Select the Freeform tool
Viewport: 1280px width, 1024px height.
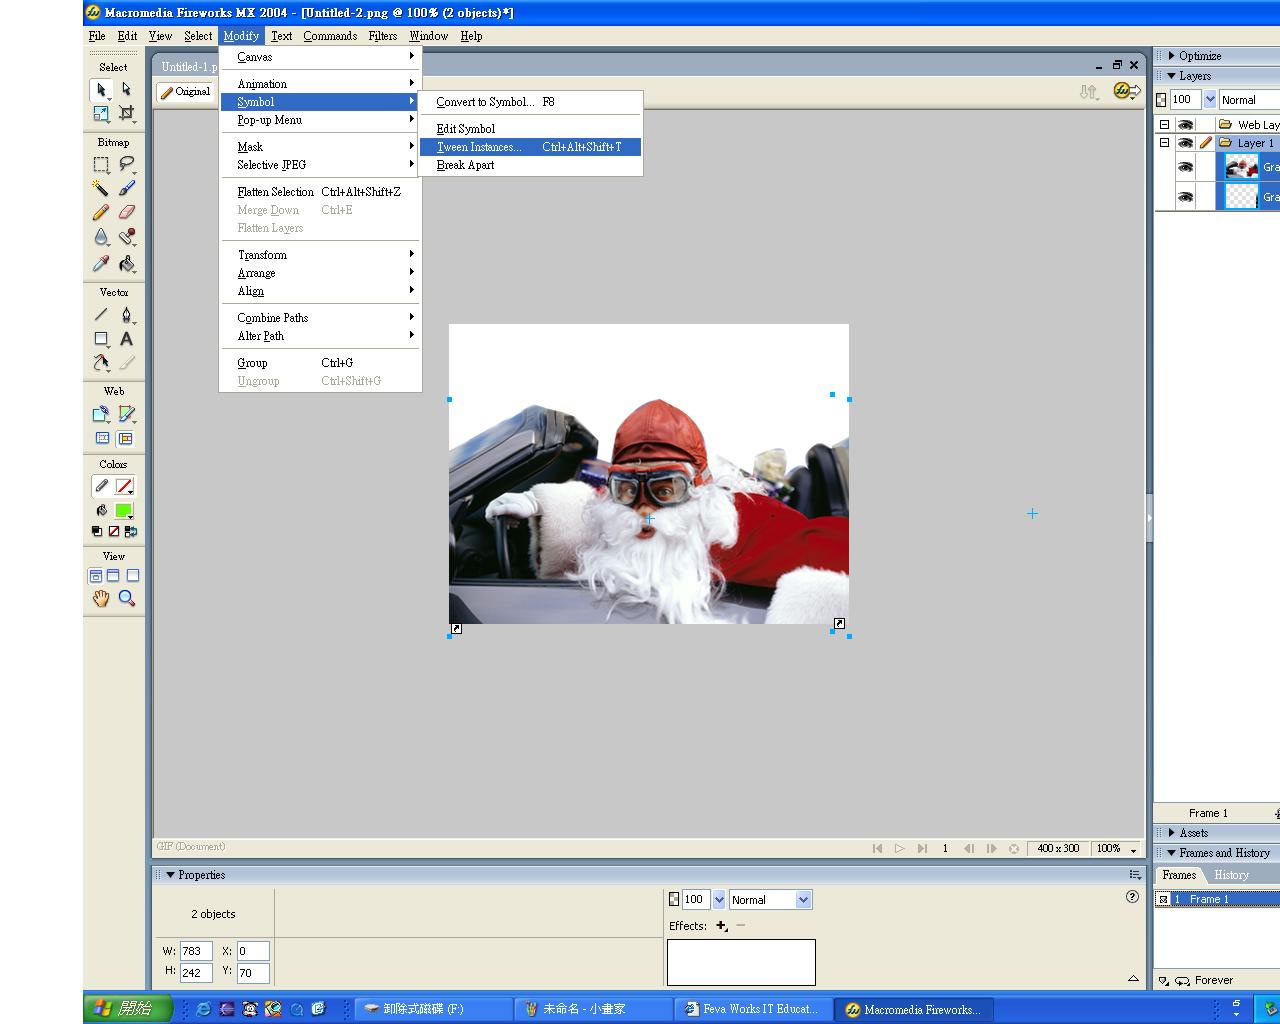[101, 363]
